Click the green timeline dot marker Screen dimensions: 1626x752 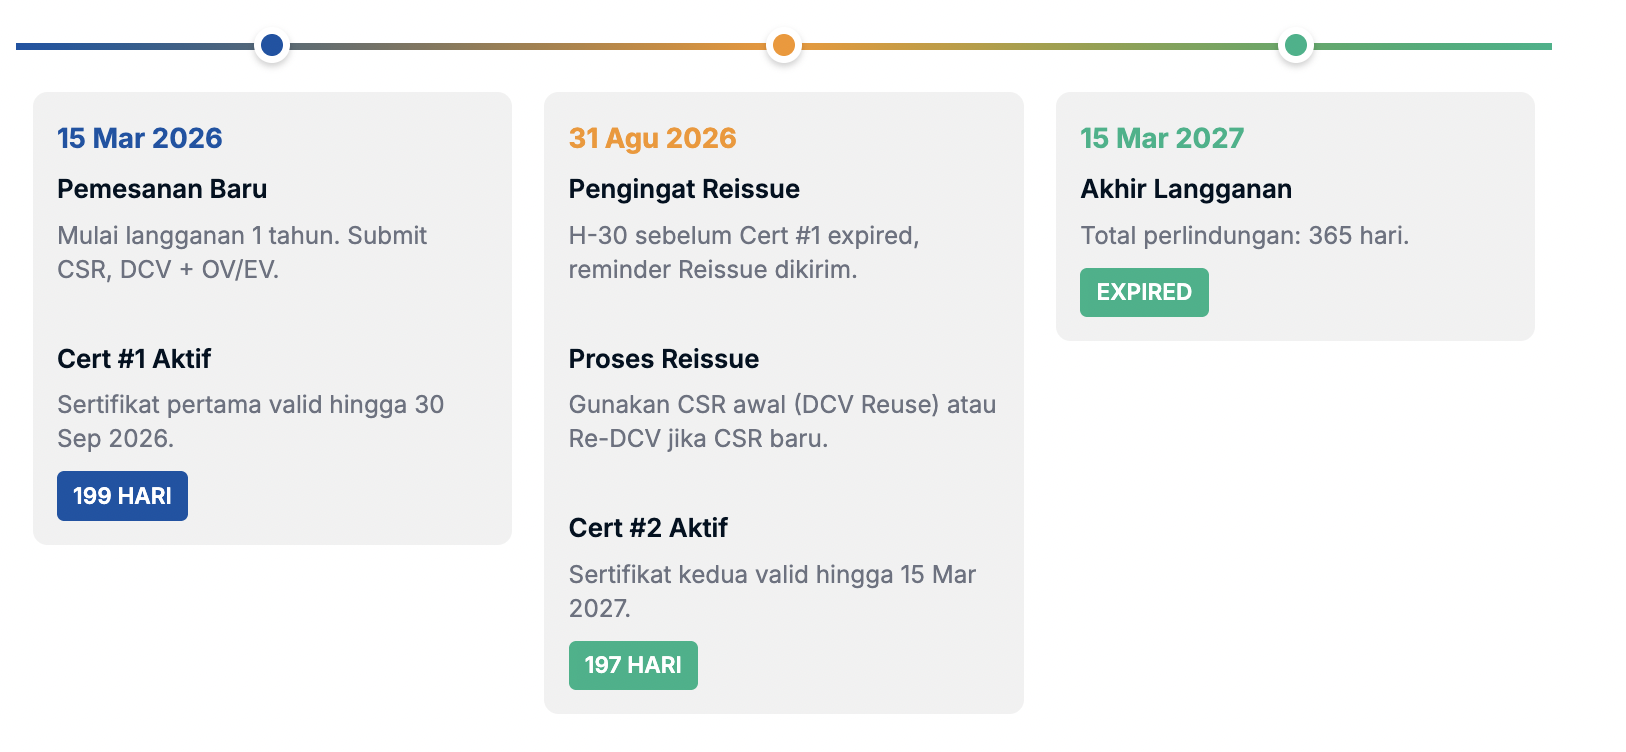(x=1296, y=45)
